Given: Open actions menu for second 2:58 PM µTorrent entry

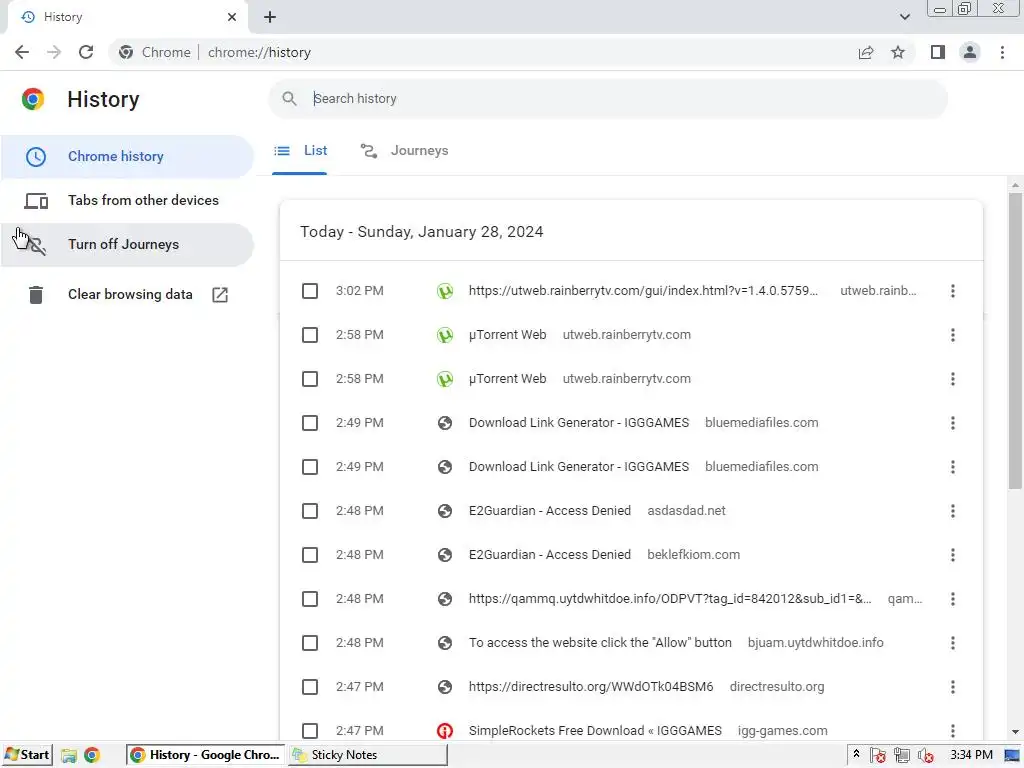Looking at the screenshot, I should (x=953, y=379).
